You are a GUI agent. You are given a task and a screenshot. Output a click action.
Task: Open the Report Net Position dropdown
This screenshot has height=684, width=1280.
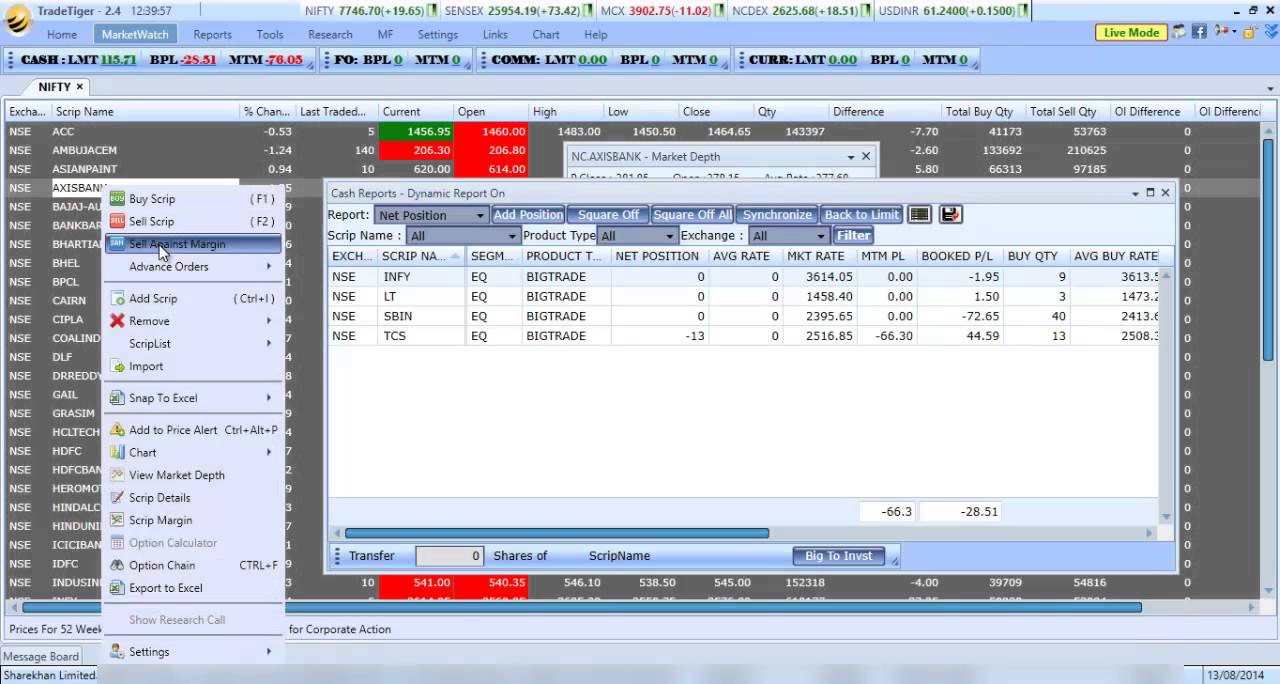431,215
